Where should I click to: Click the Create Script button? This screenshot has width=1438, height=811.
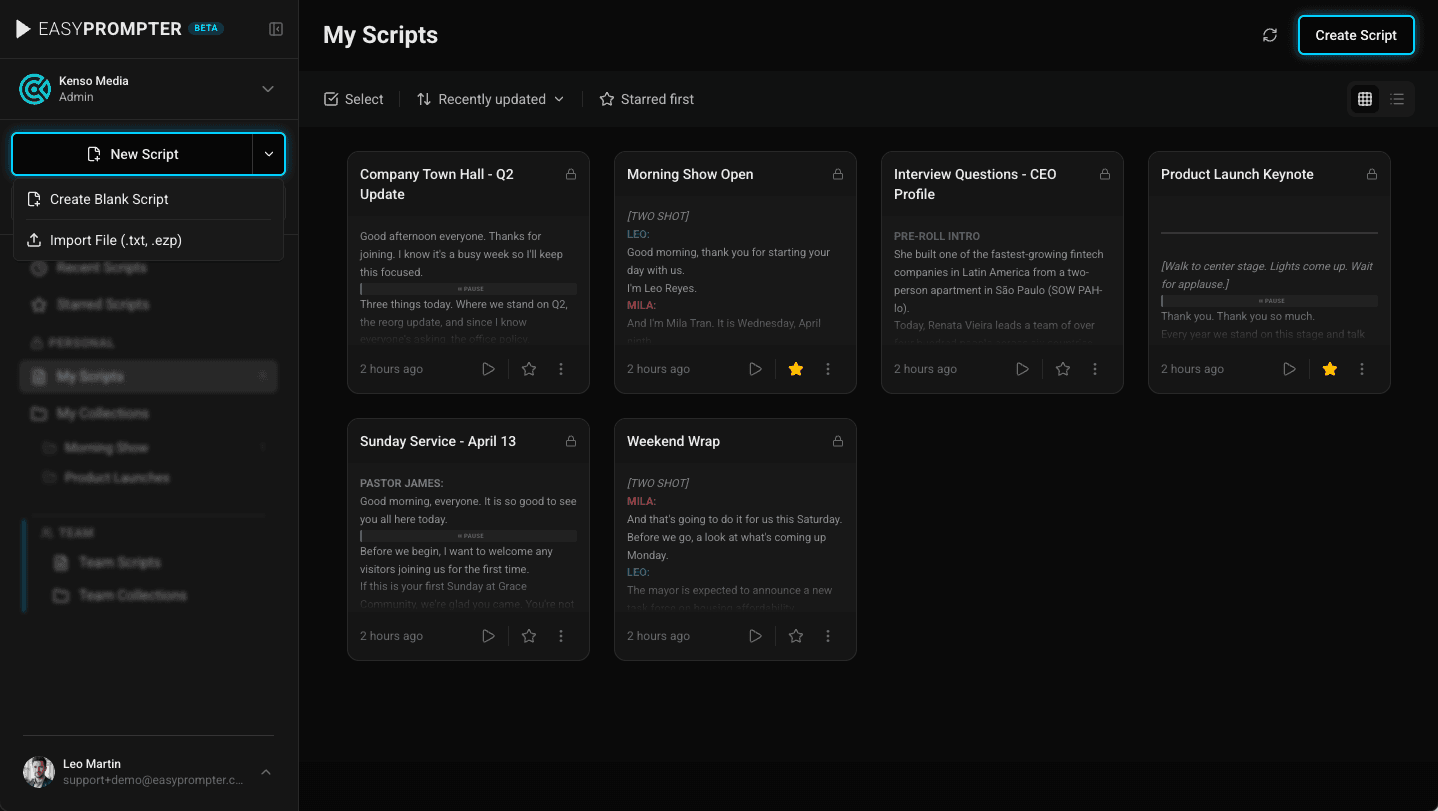pos(1356,34)
